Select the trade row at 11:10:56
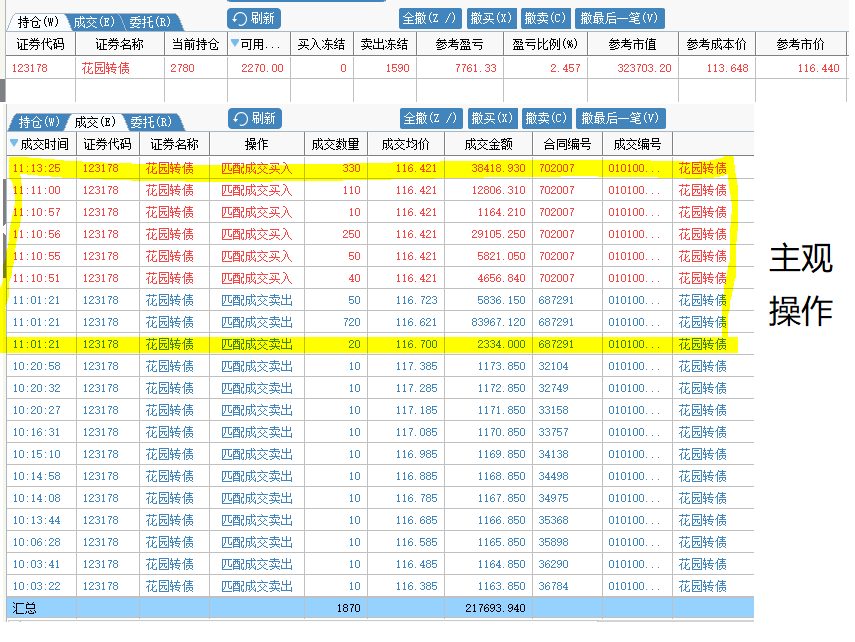This screenshot has height=642, width=855. point(380,234)
